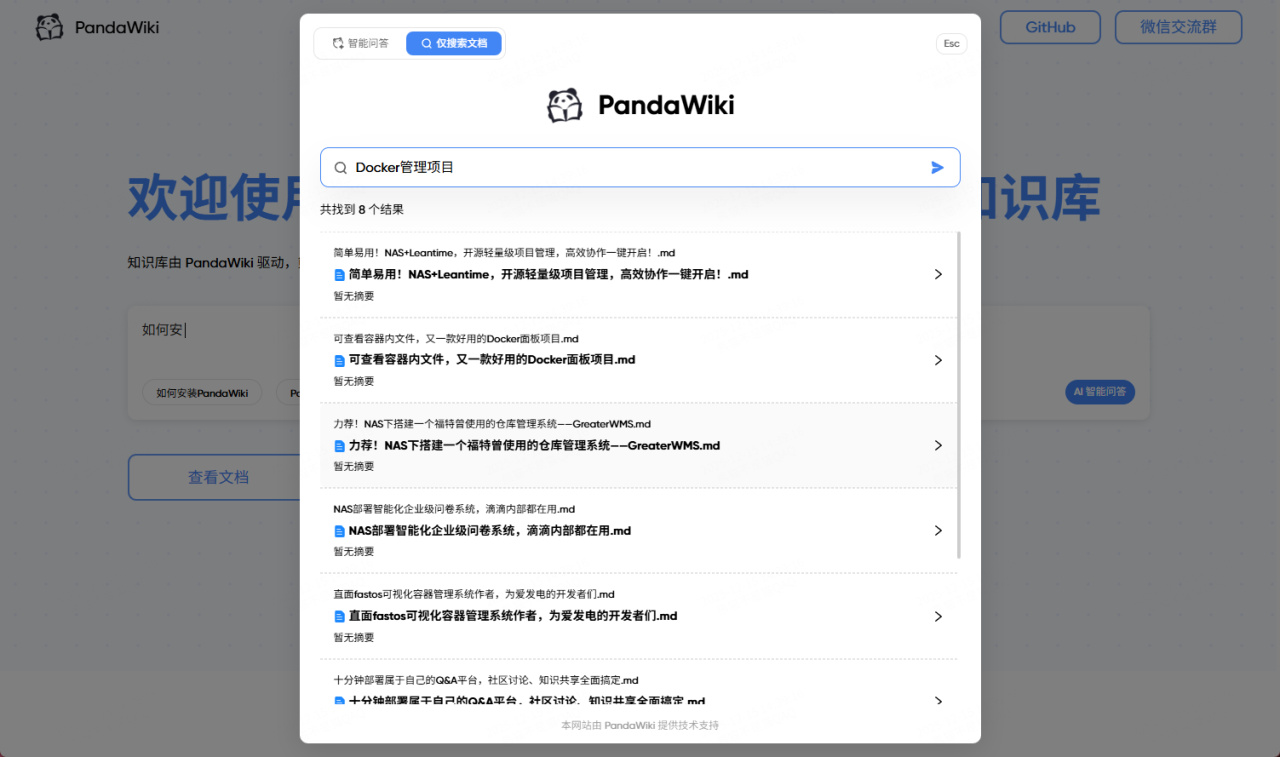This screenshot has width=1280, height=757.
Task: Click 暂无摘要 under the fastos result
Action: click(x=354, y=637)
